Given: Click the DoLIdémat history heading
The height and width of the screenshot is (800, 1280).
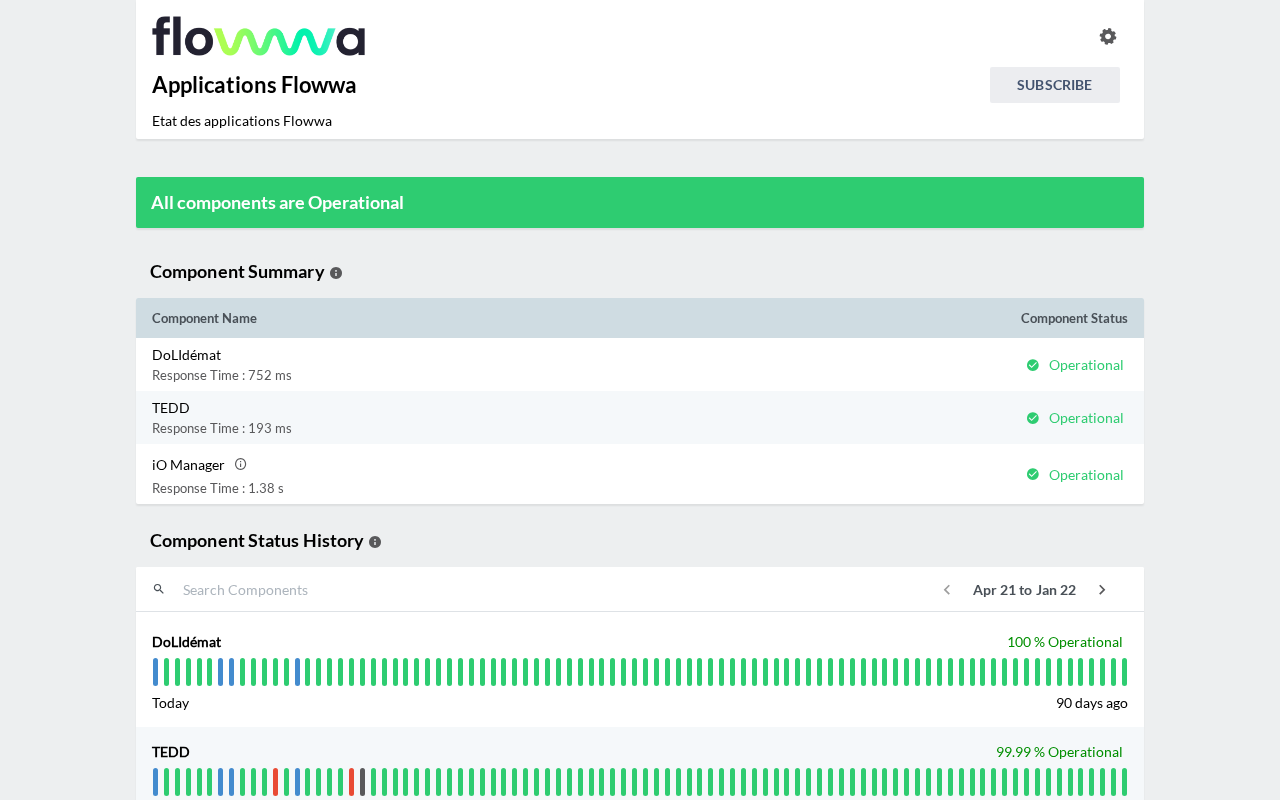Looking at the screenshot, I should point(187,642).
